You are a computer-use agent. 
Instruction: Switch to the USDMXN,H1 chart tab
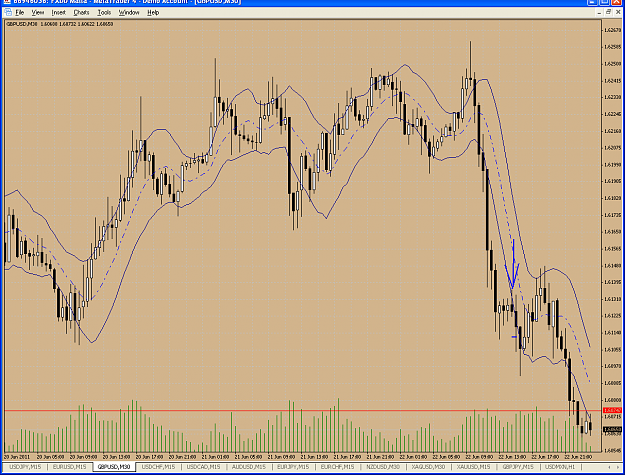[560, 467]
